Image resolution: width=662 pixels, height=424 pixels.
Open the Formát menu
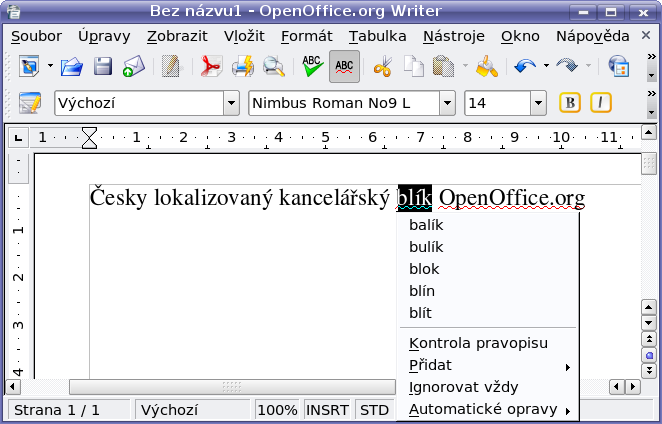[307, 36]
